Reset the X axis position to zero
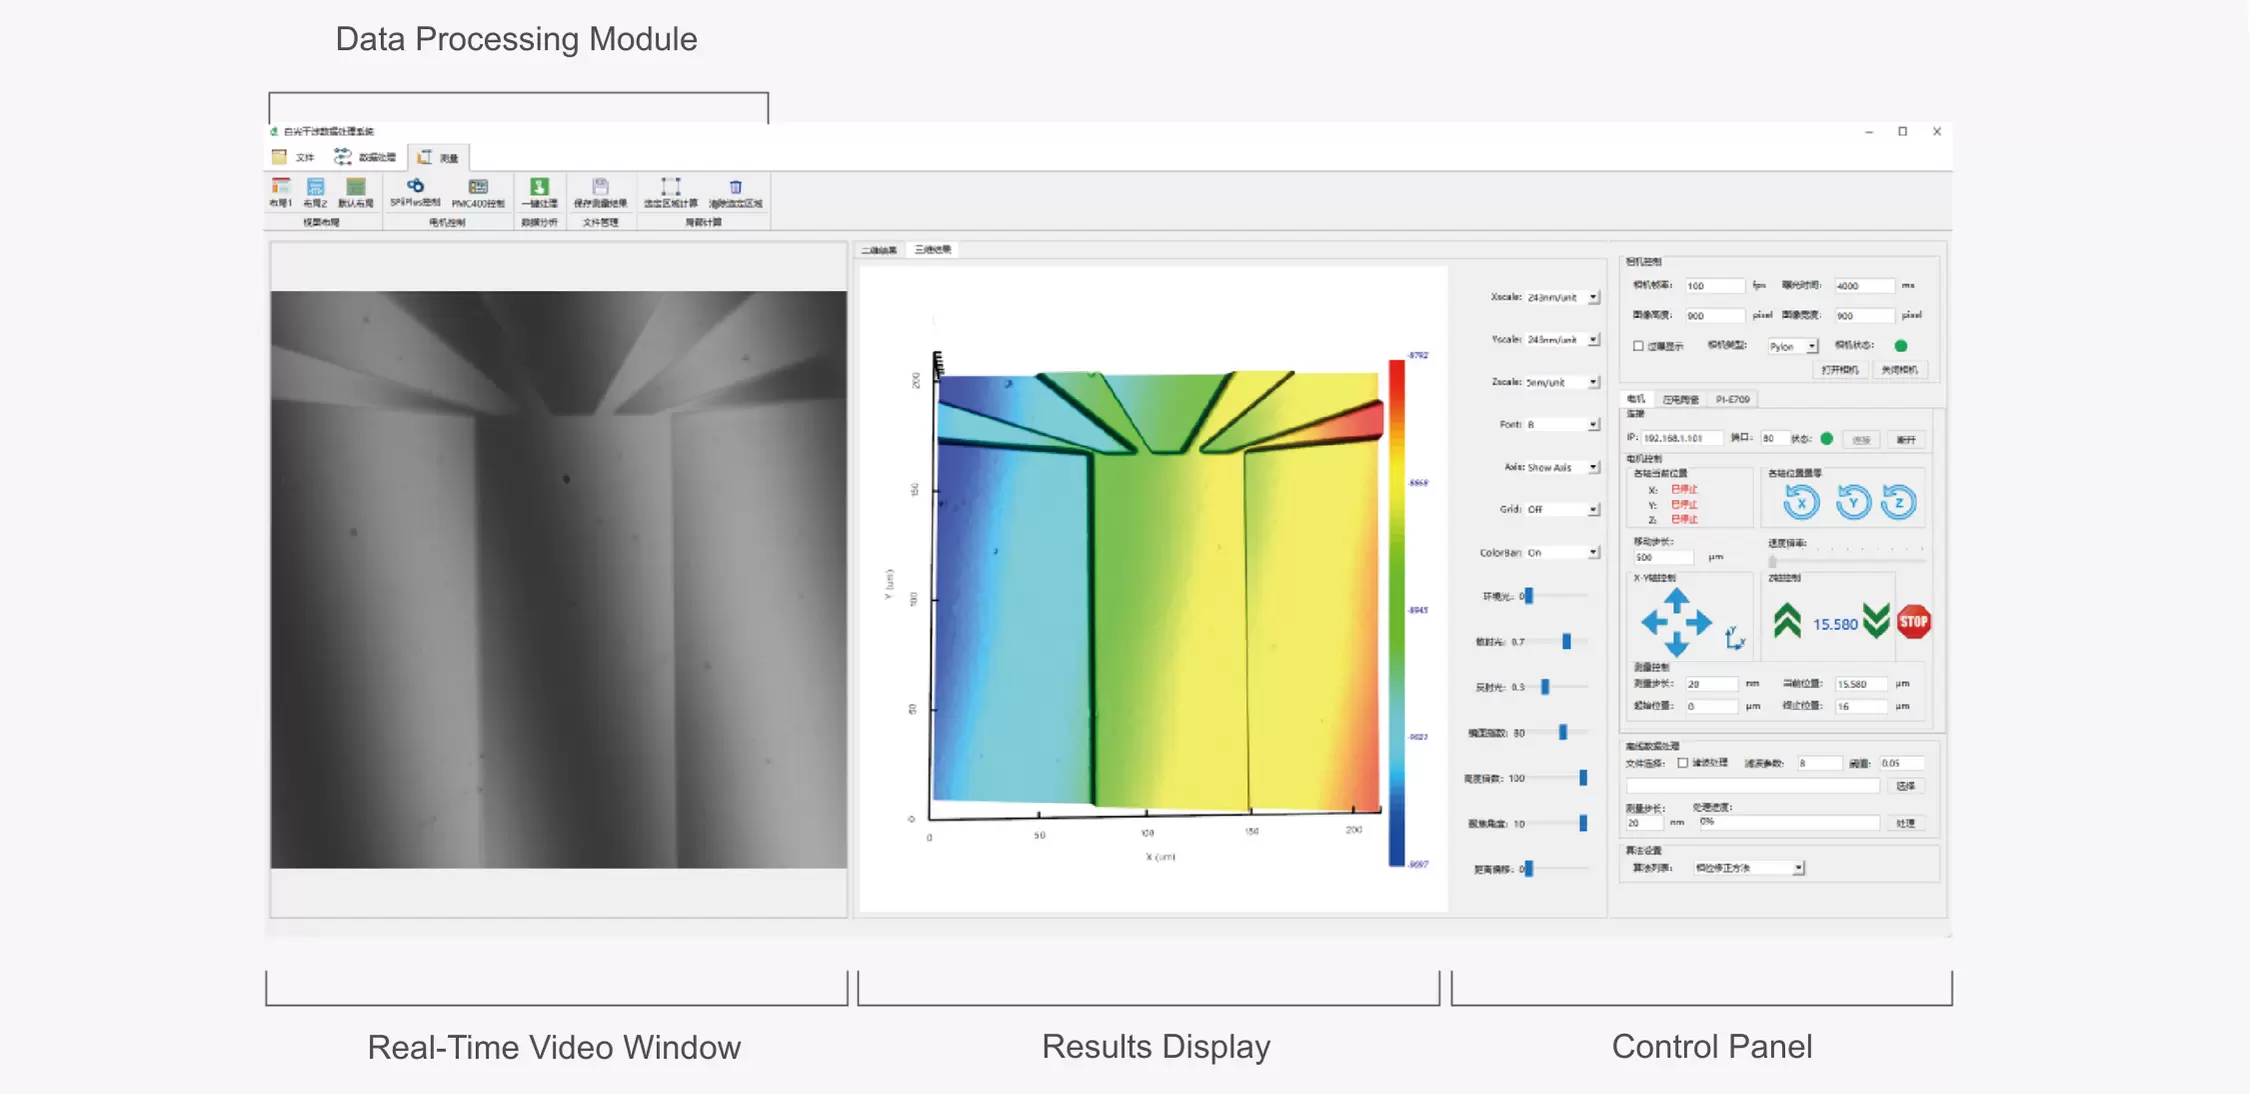Image resolution: width=2250 pixels, height=1094 pixels. pyautogui.click(x=1801, y=502)
